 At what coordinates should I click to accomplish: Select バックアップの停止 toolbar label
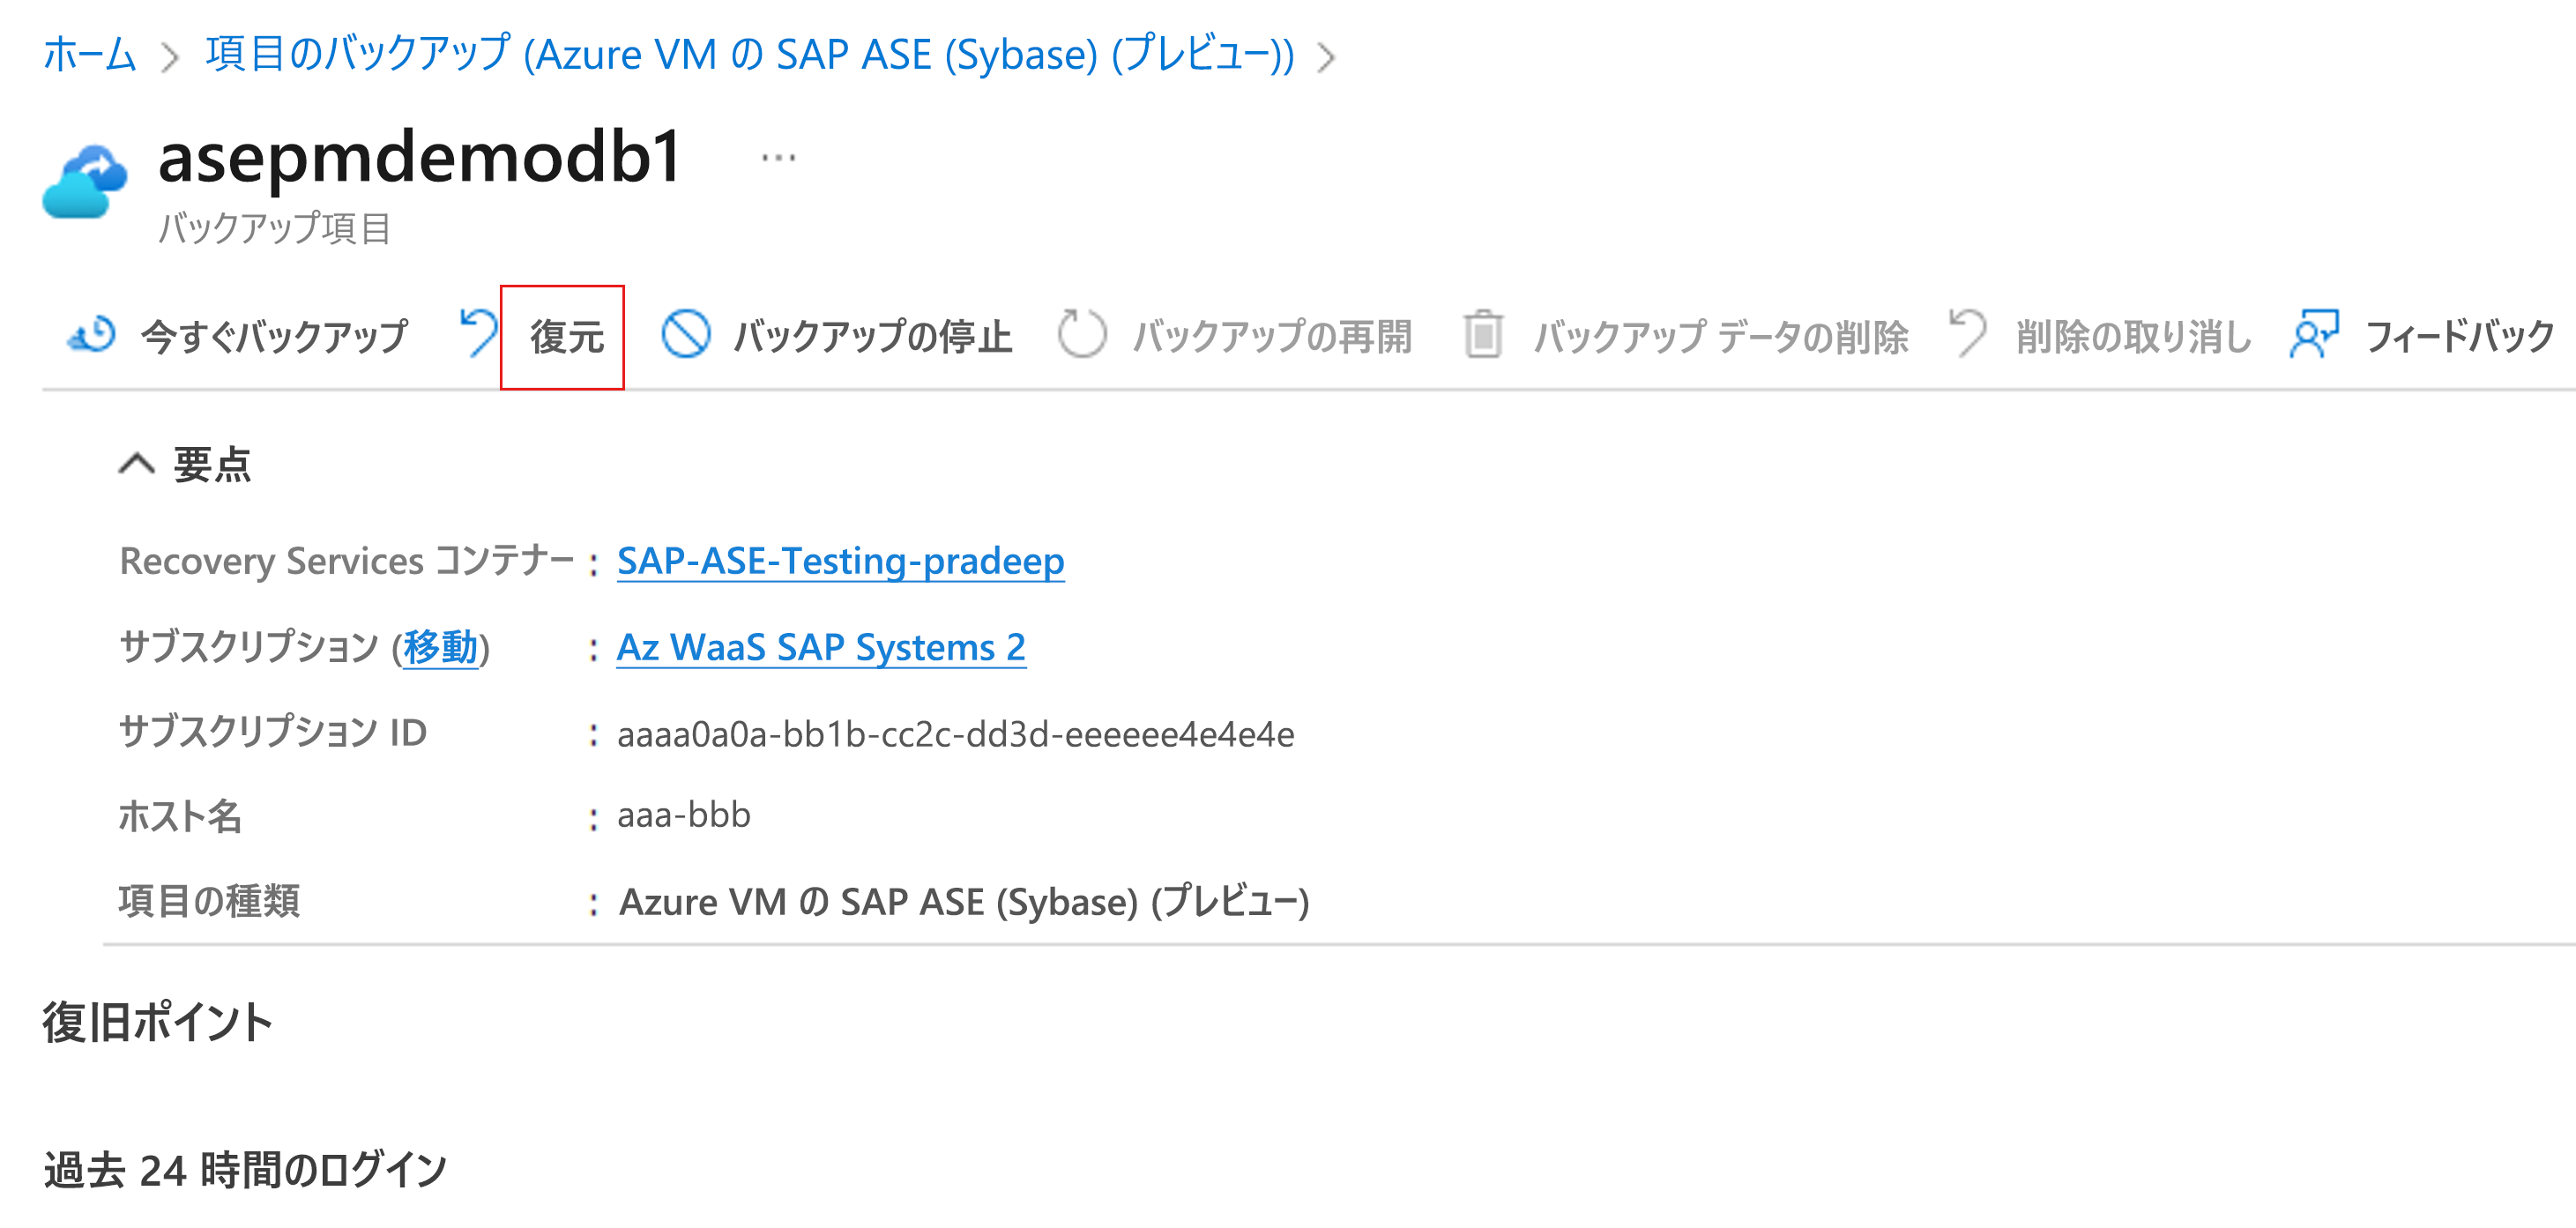click(872, 336)
